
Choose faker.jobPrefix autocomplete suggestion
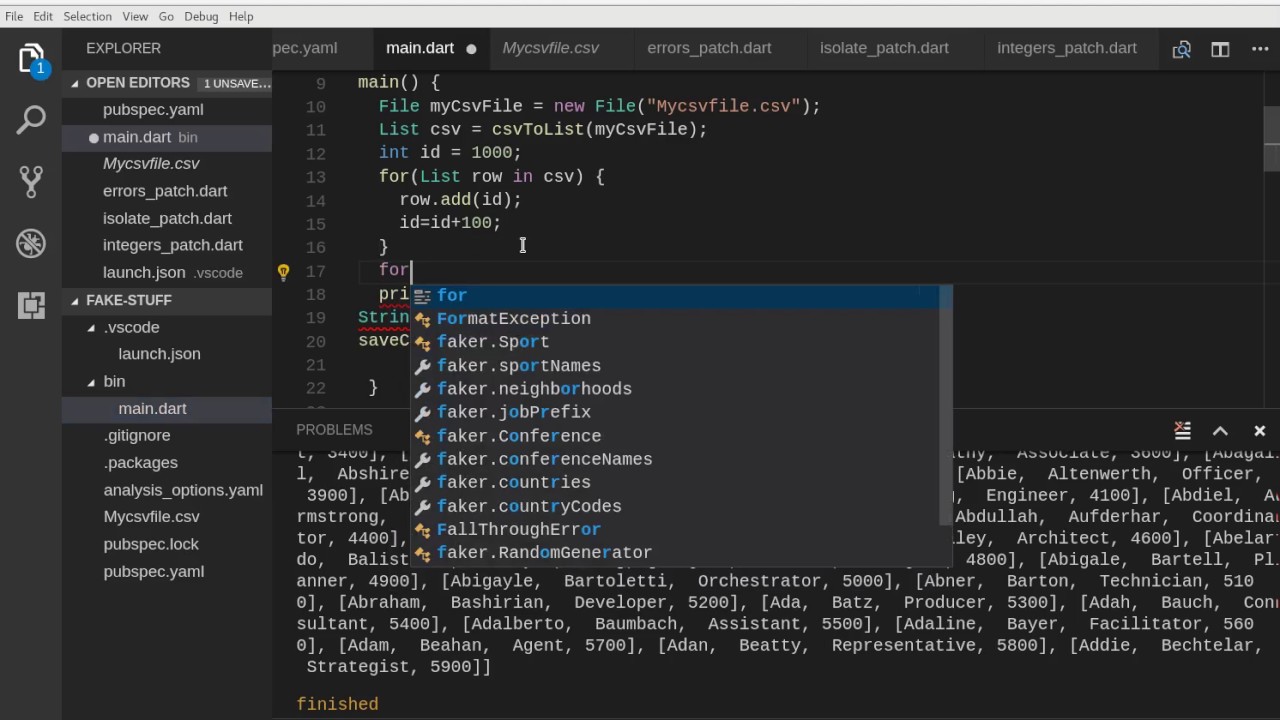click(x=675, y=412)
